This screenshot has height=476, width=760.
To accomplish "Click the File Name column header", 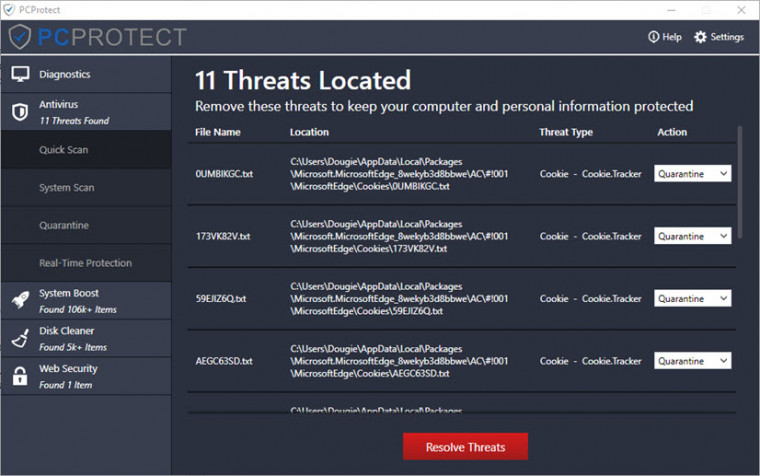I will [x=218, y=132].
